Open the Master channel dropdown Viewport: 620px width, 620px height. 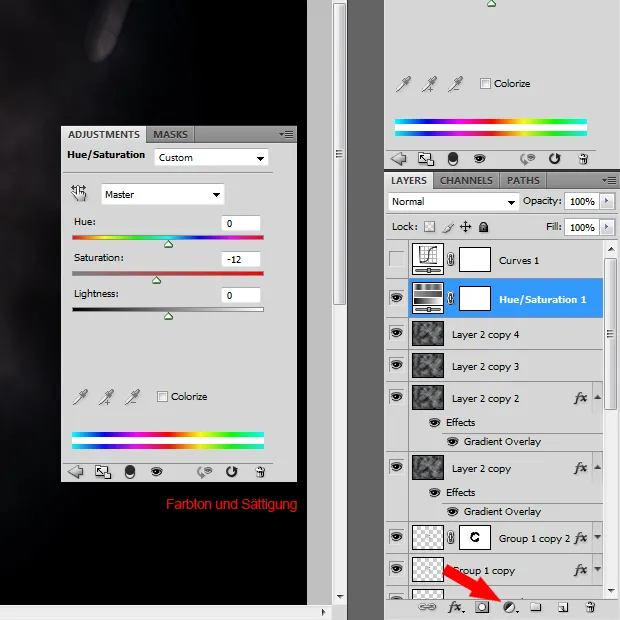162,194
